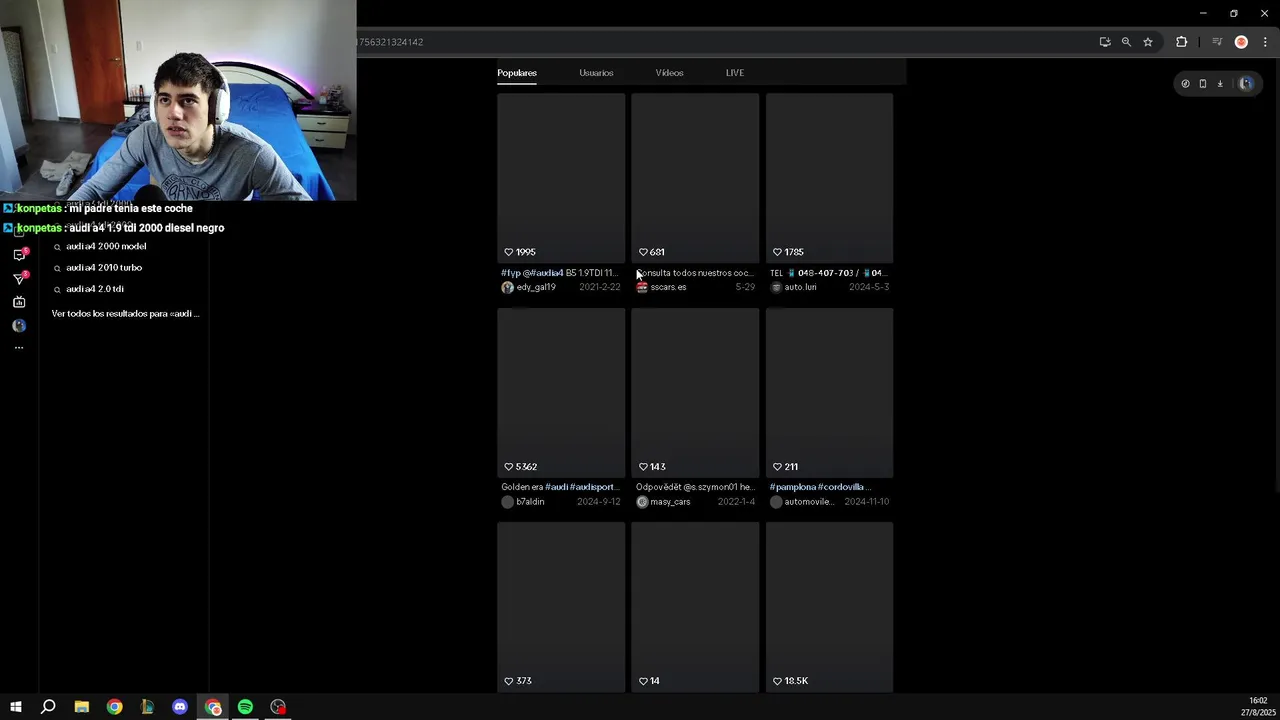Select suggestion 'audi a4 2010 turbo'
Viewport: 1280px width, 720px height.
click(104, 268)
